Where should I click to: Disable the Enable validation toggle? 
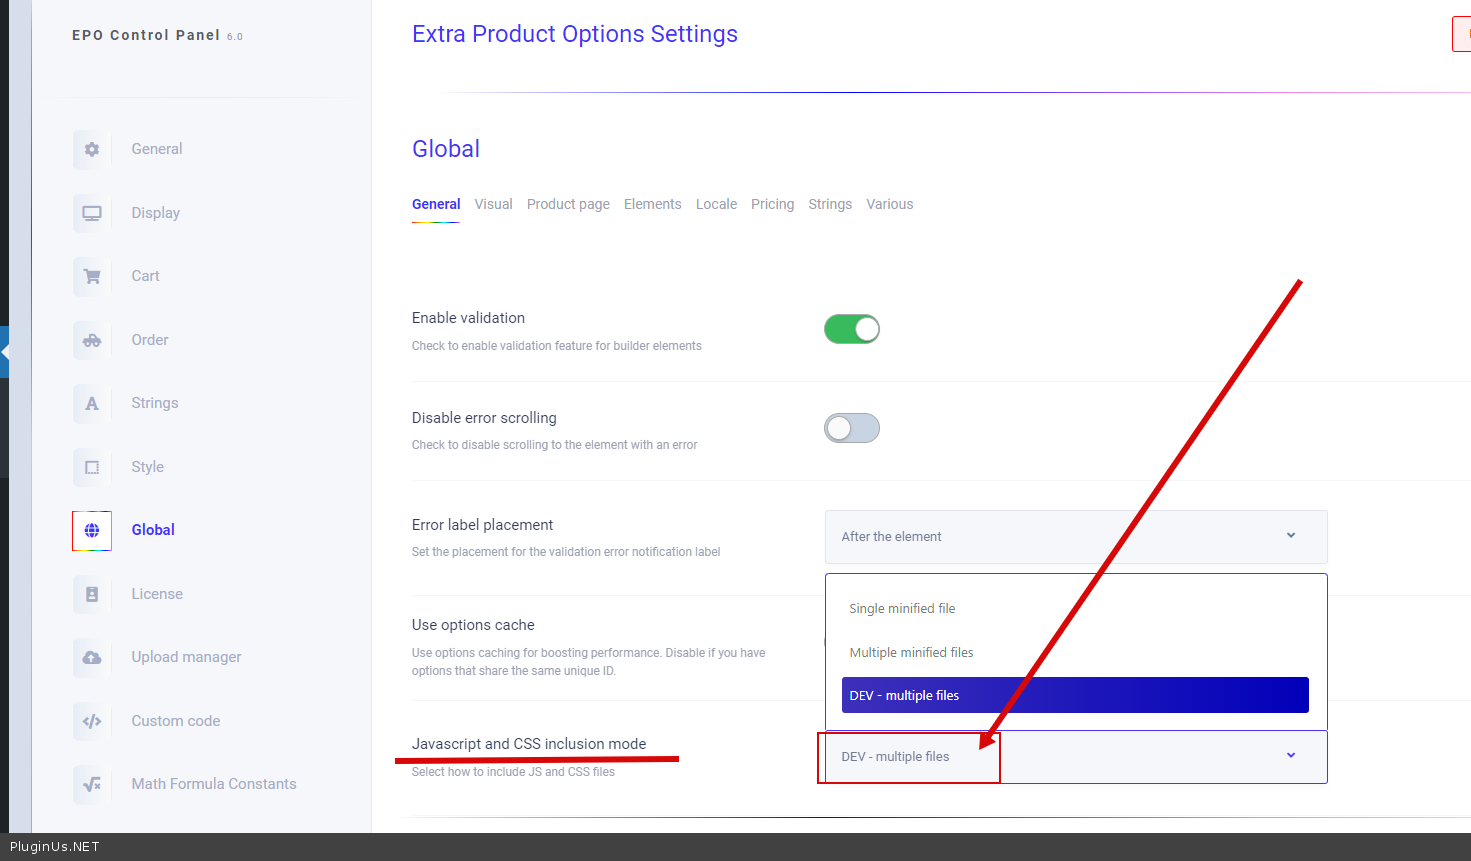pyautogui.click(x=852, y=329)
